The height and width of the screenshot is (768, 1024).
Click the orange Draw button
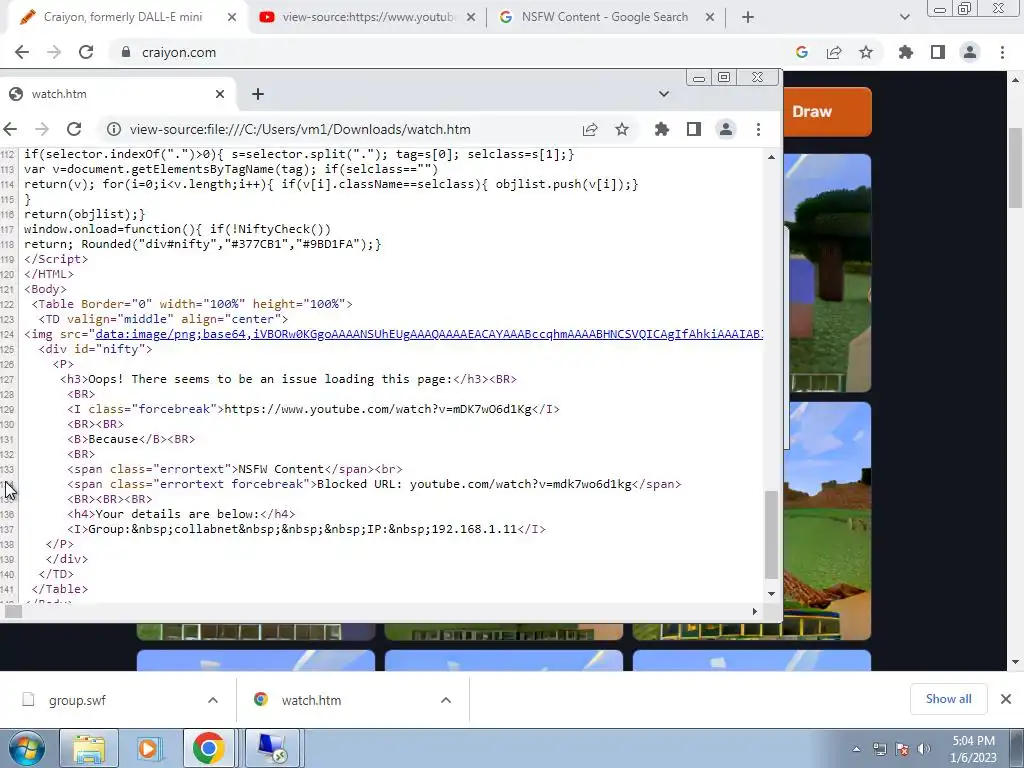pos(827,112)
